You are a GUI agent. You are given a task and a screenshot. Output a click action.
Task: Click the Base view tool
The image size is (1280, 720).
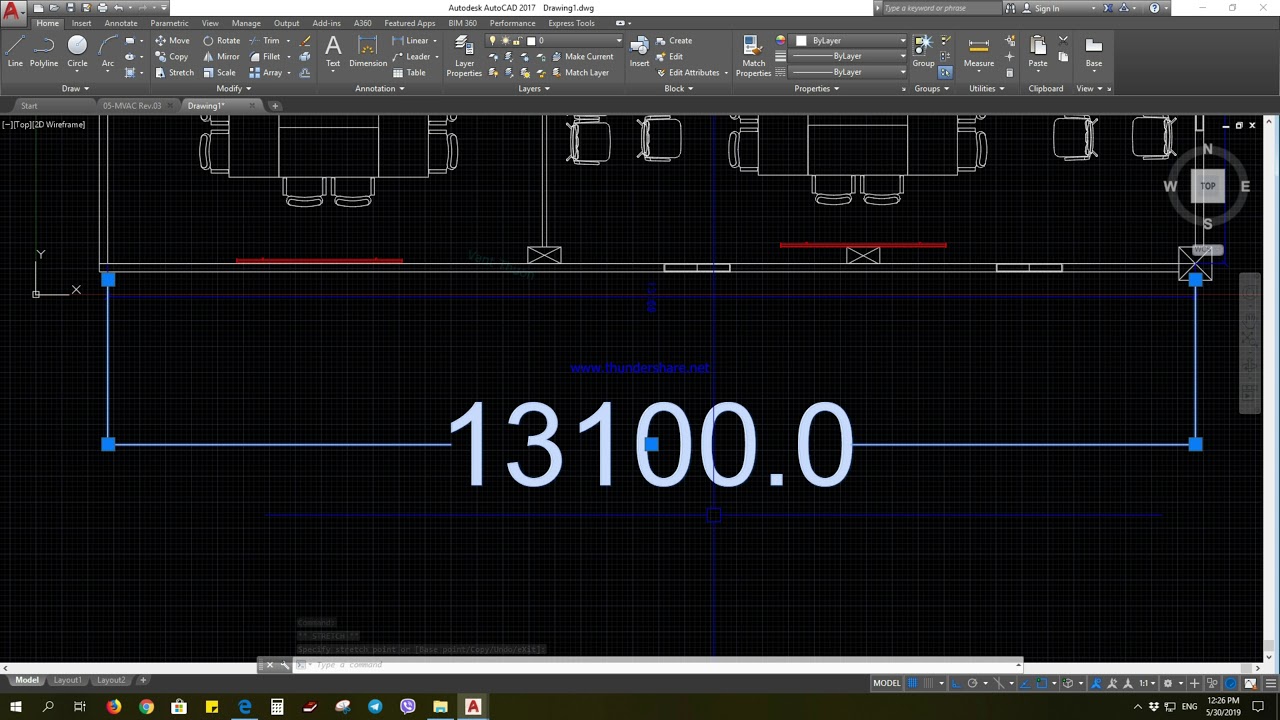(1094, 52)
